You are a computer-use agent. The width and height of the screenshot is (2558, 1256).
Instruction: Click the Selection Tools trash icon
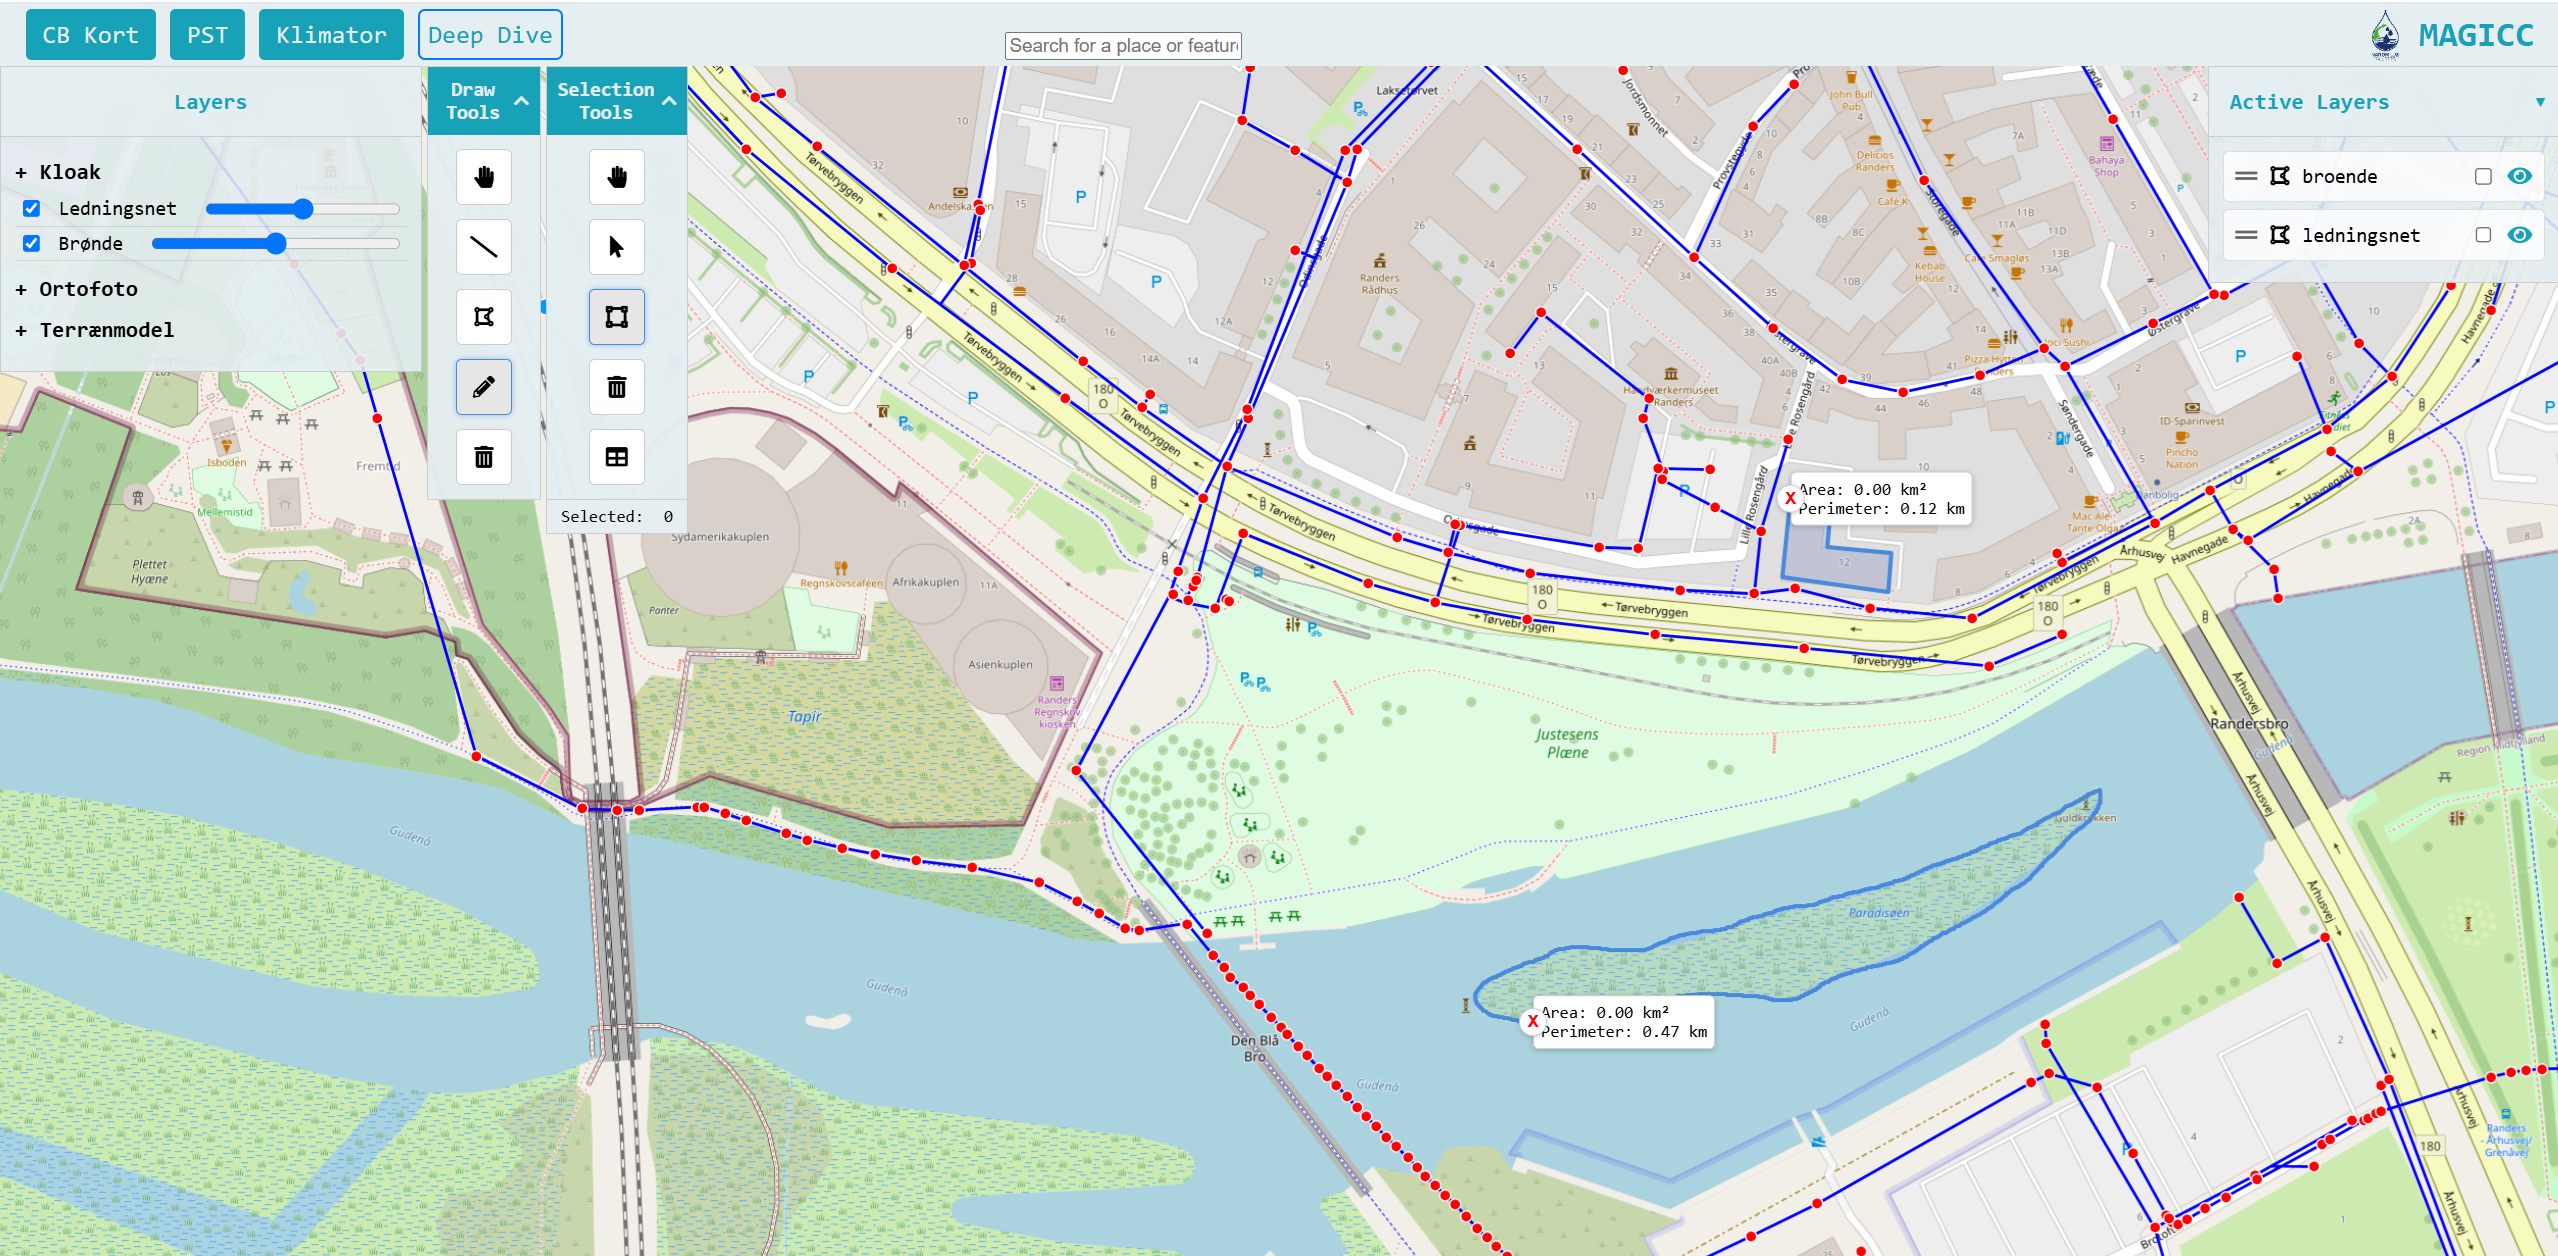pyautogui.click(x=616, y=387)
